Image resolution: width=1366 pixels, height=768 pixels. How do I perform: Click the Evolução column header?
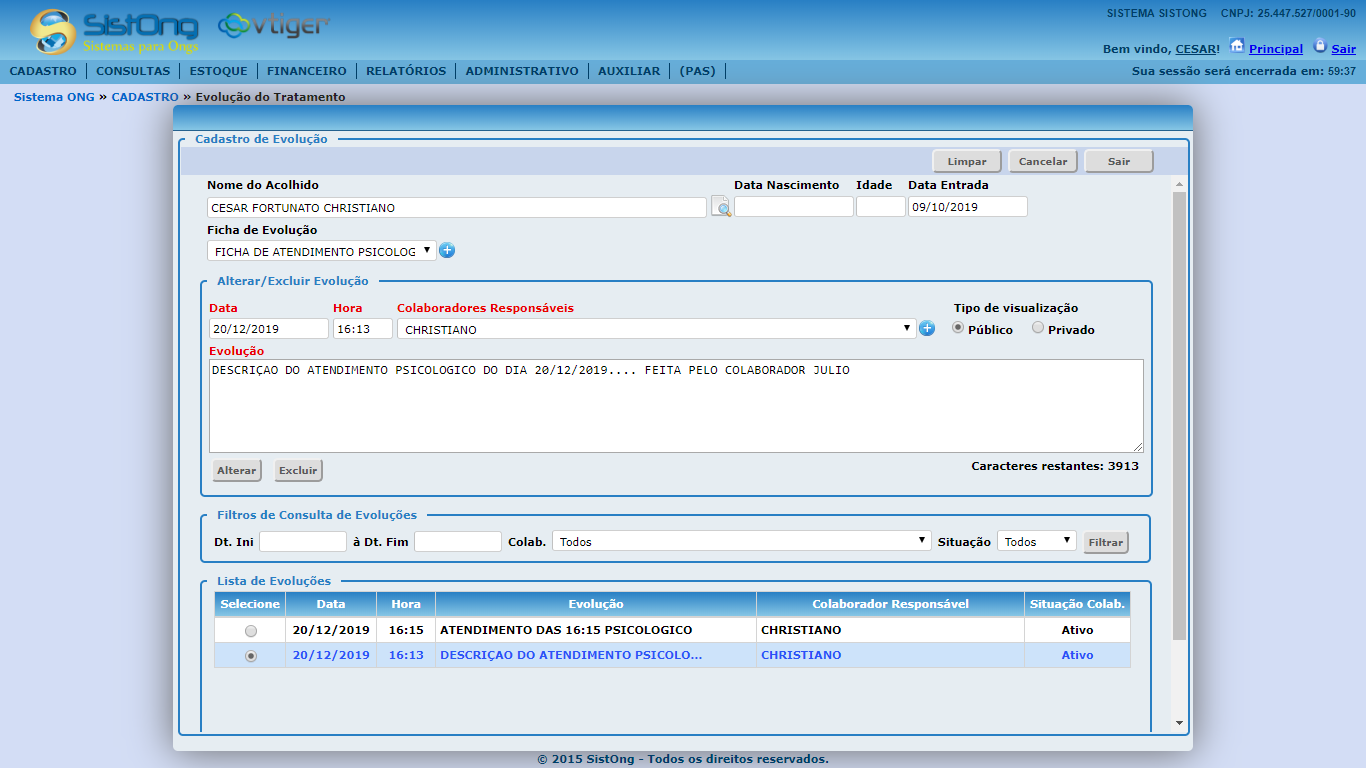tap(596, 604)
